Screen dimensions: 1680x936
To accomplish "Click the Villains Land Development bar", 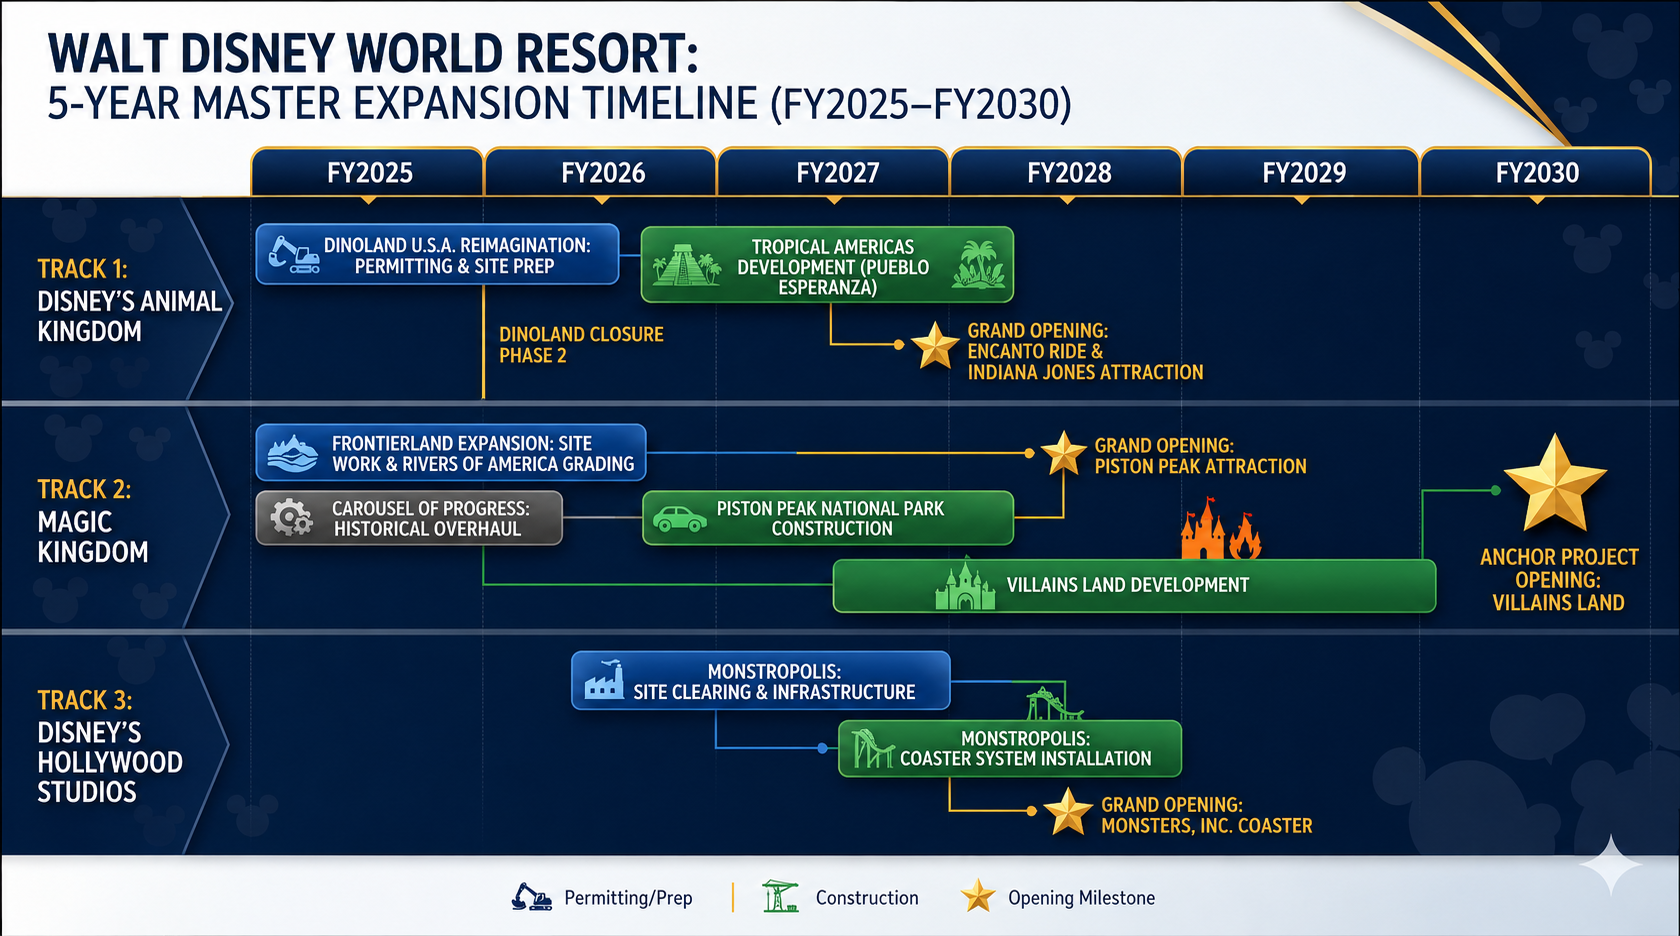I will (x=1135, y=585).
